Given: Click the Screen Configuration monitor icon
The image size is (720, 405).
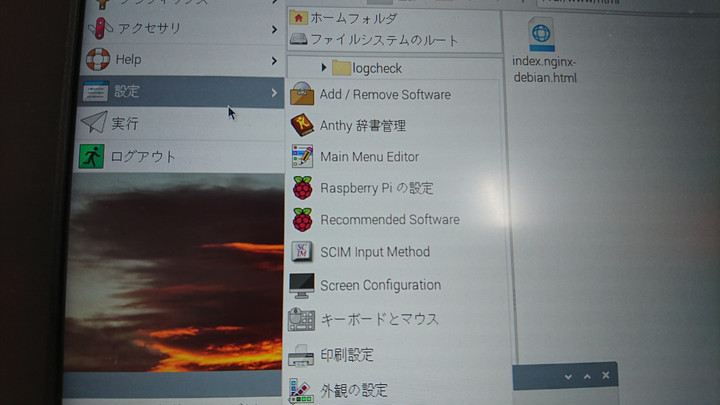Looking at the screenshot, I should pyautogui.click(x=301, y=285).
